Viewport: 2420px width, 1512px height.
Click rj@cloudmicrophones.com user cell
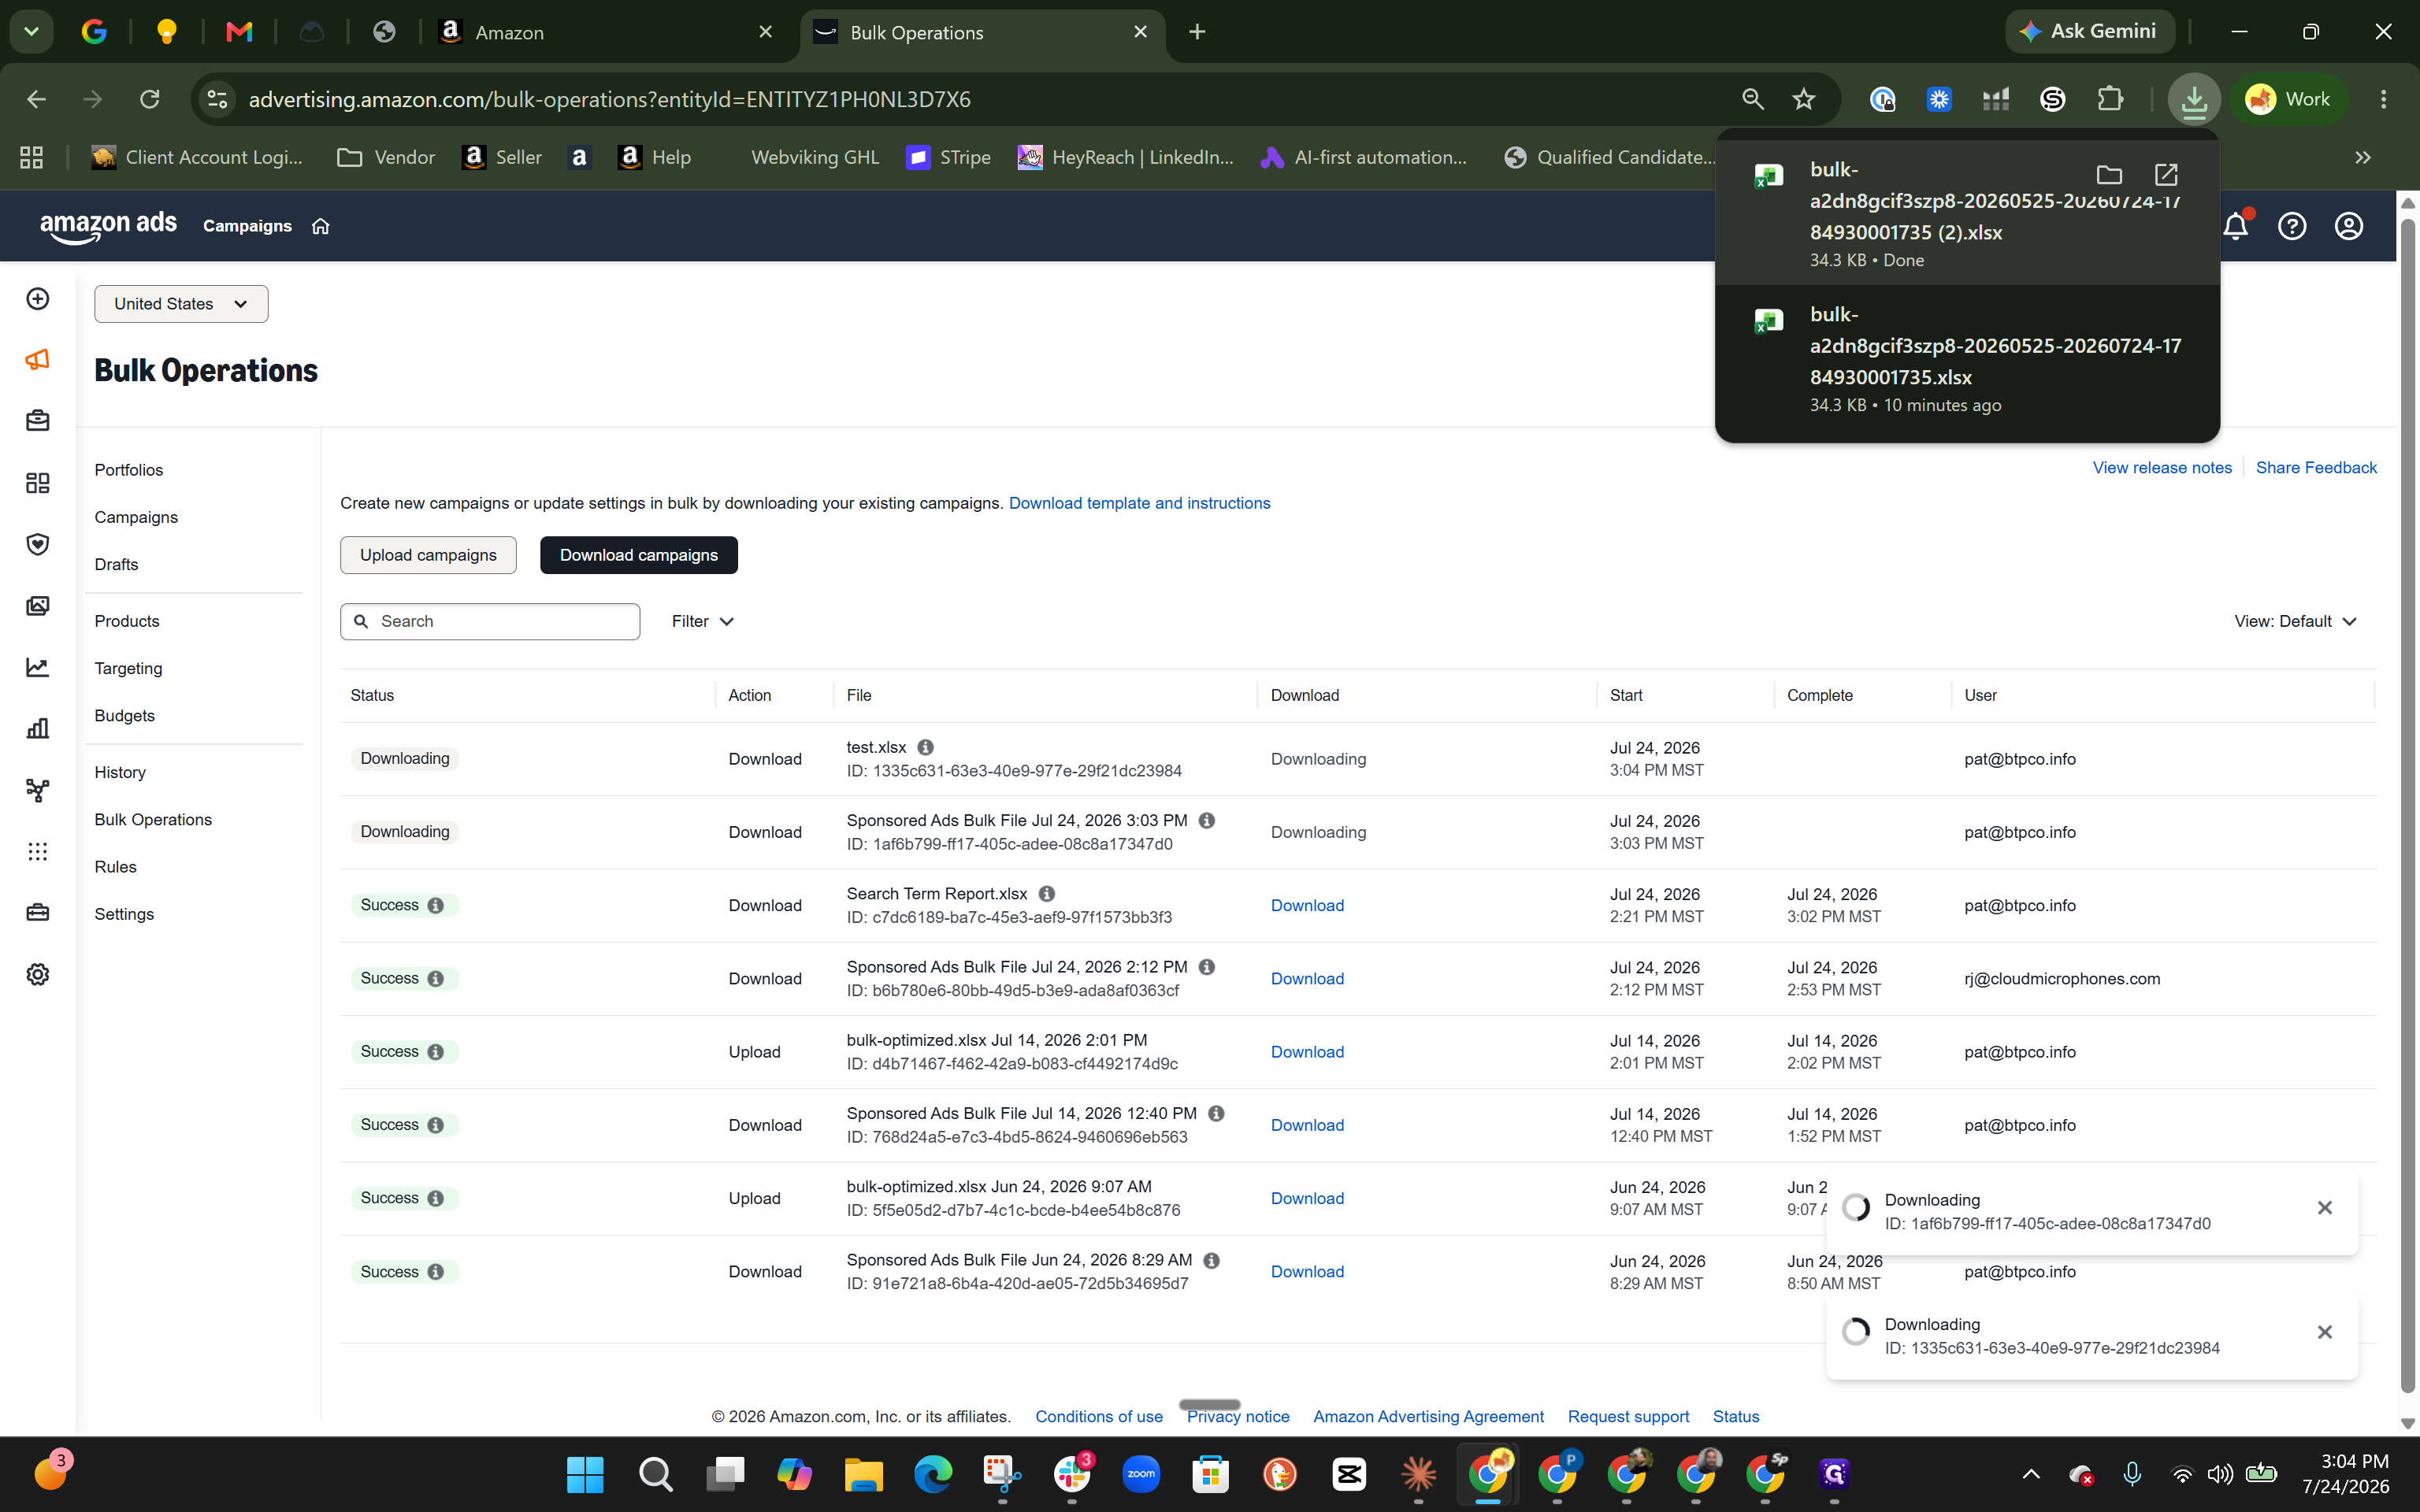coord(2062,979)
